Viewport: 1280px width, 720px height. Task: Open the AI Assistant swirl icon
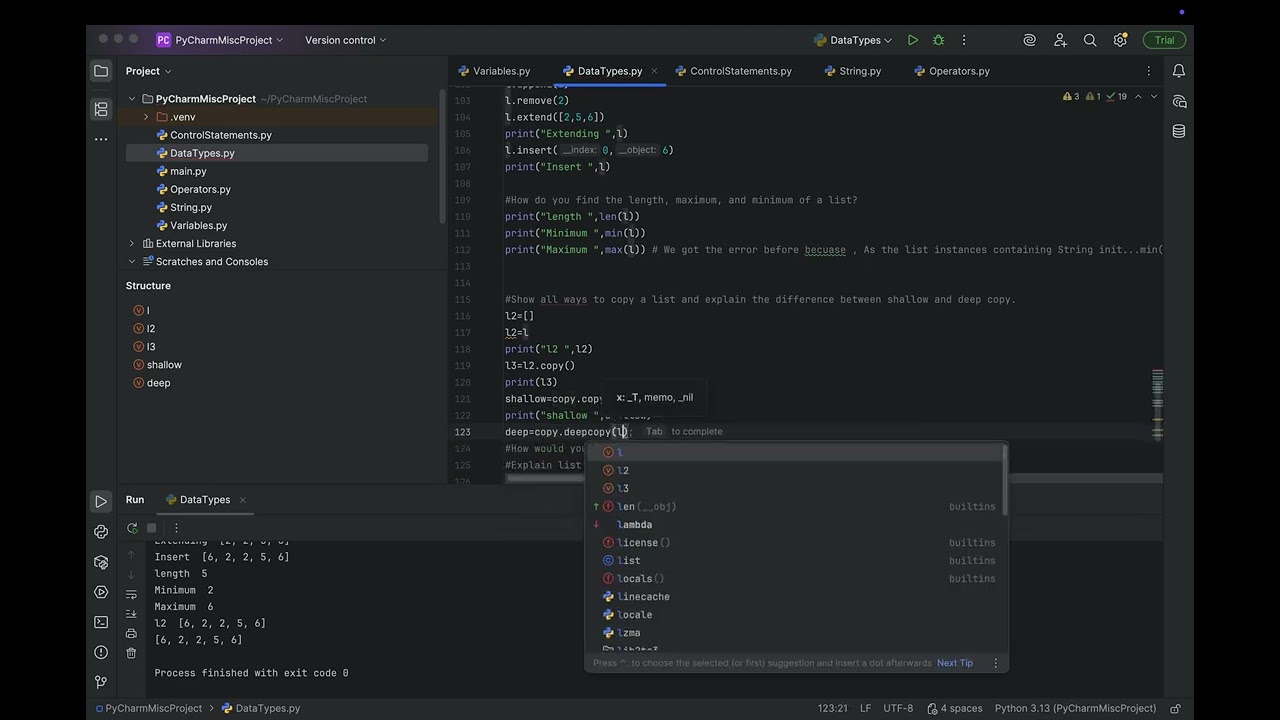coord(1029,40)
